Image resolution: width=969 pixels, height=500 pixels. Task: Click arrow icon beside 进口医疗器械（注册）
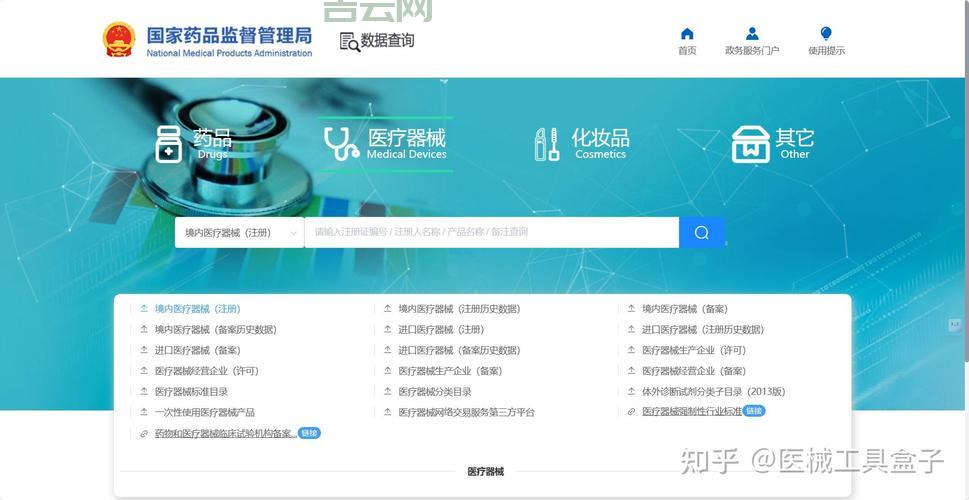pos(387,329)
